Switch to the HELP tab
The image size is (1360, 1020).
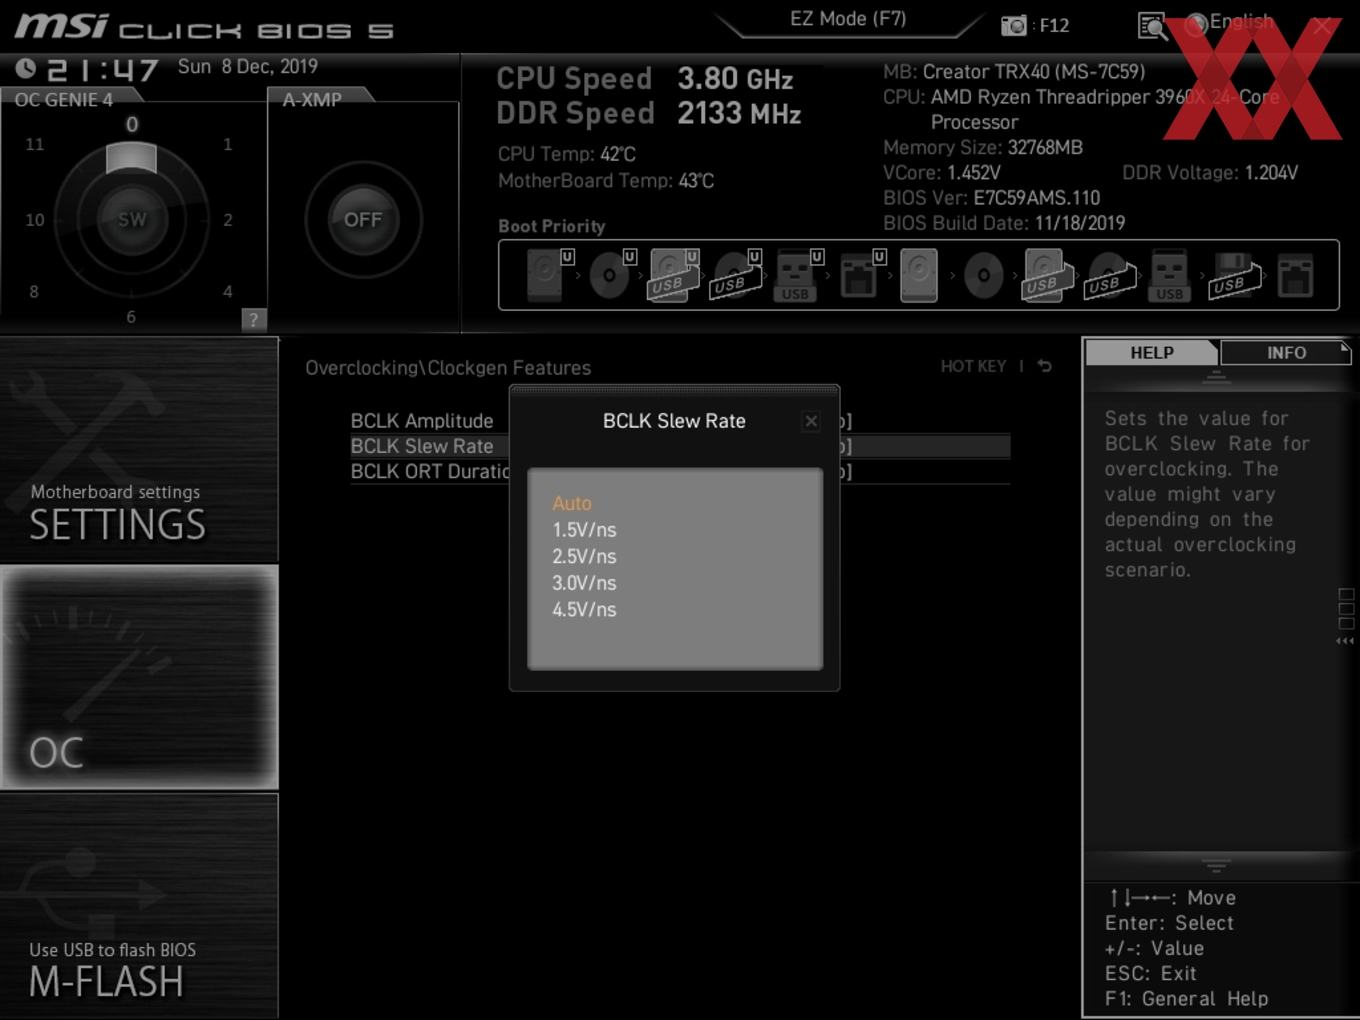click(x=1152, y=352)
